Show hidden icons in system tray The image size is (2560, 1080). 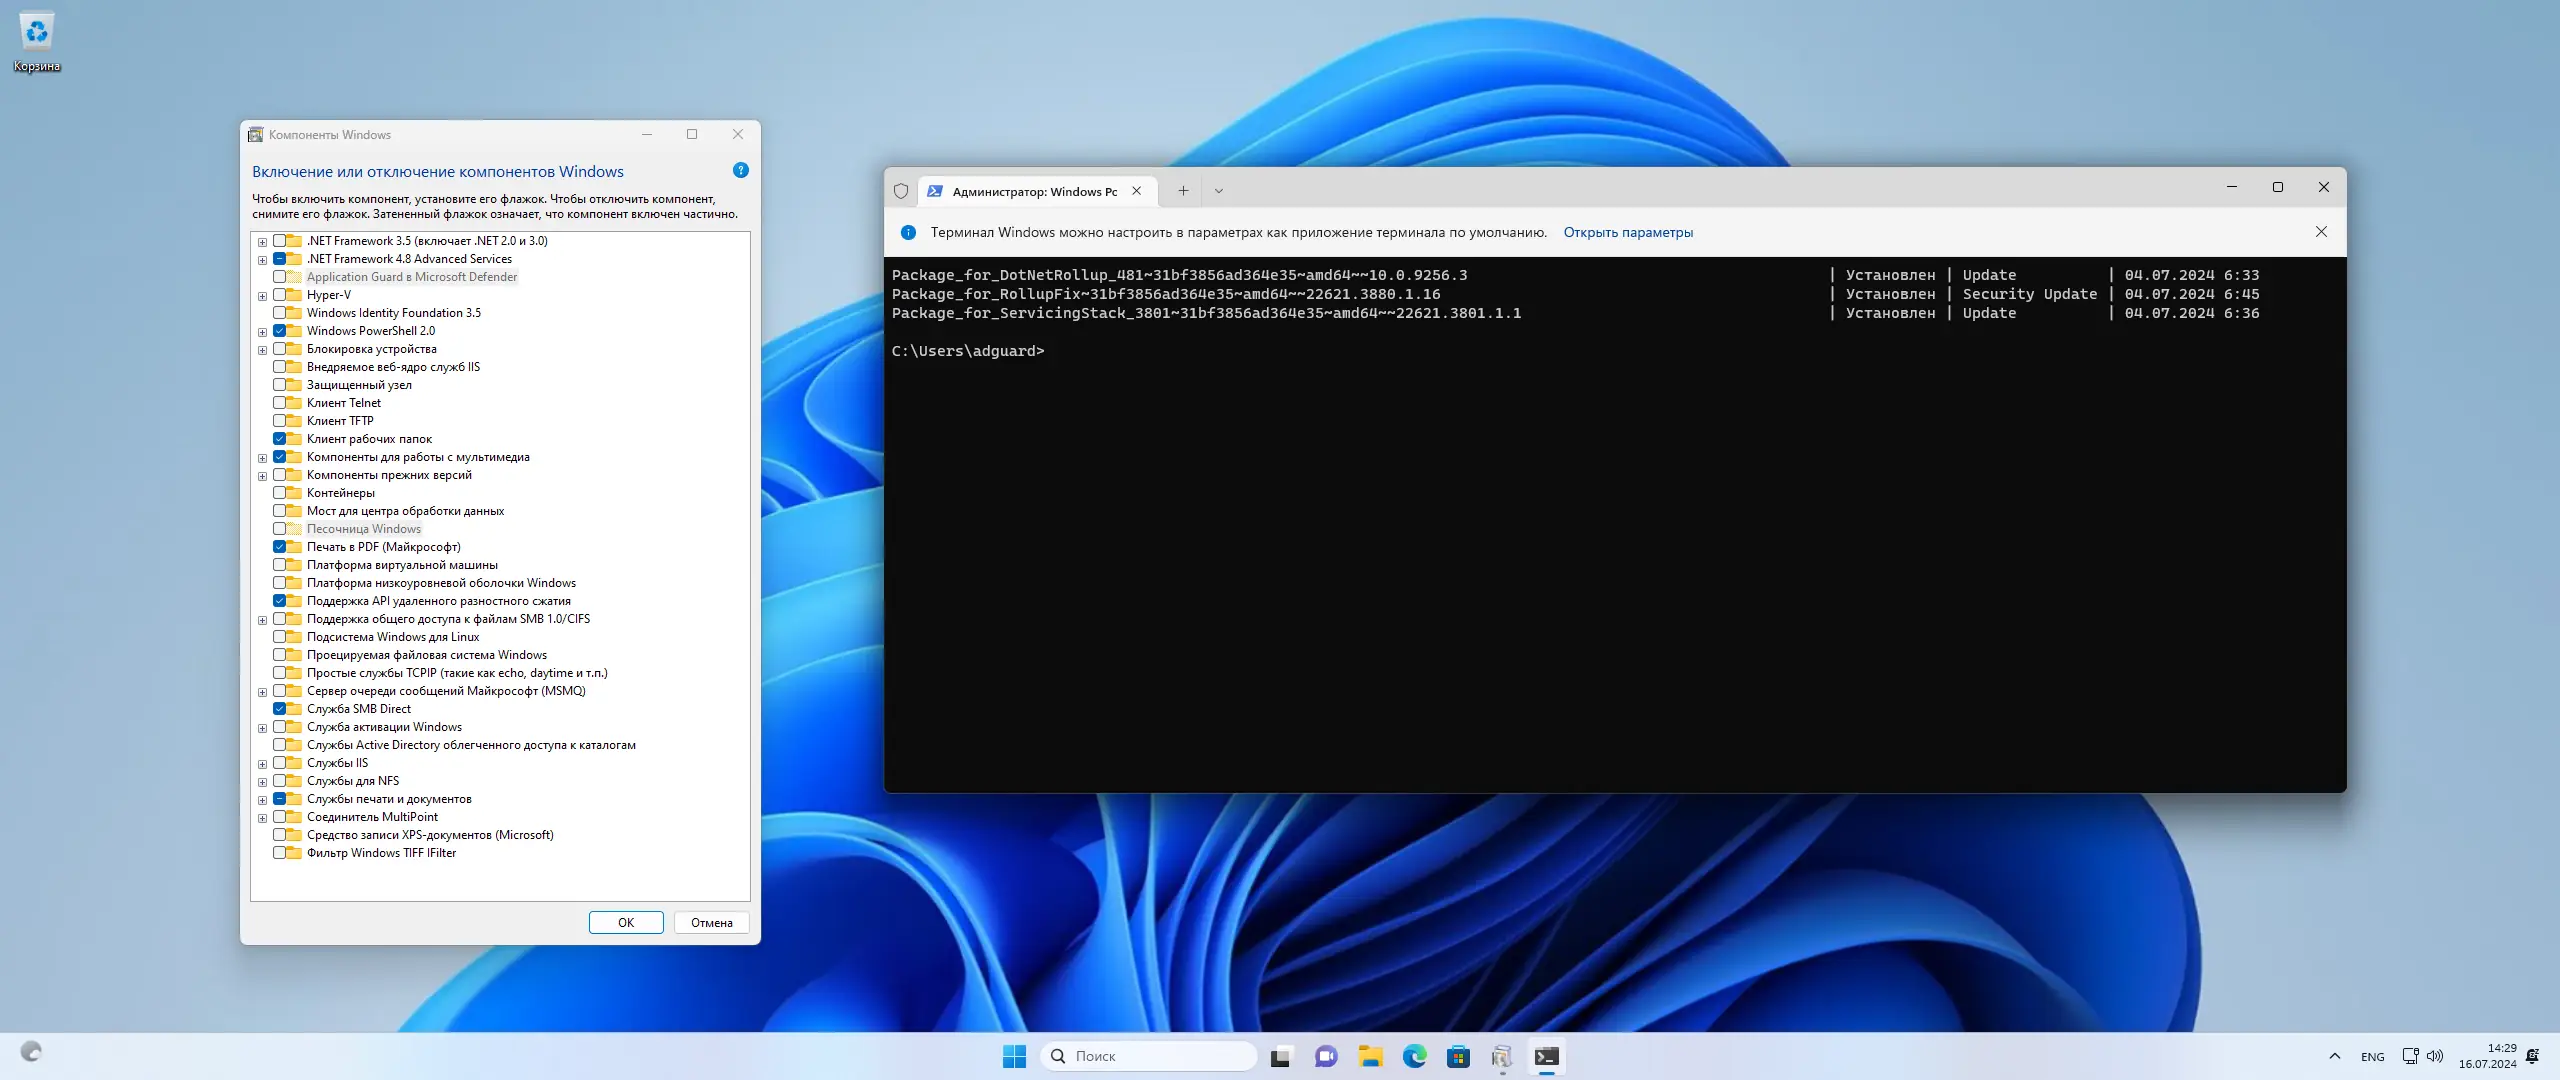[x=2334, y=1056]
